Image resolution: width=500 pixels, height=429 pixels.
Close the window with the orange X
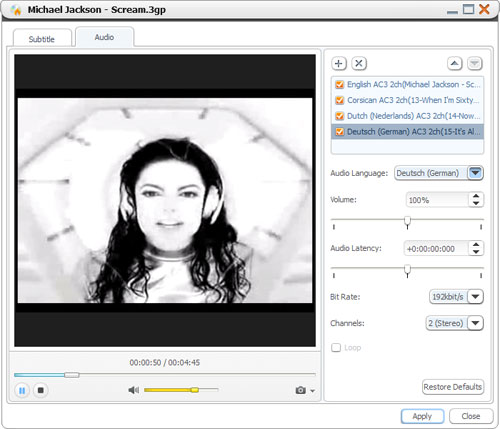click(x=484, y=9)
